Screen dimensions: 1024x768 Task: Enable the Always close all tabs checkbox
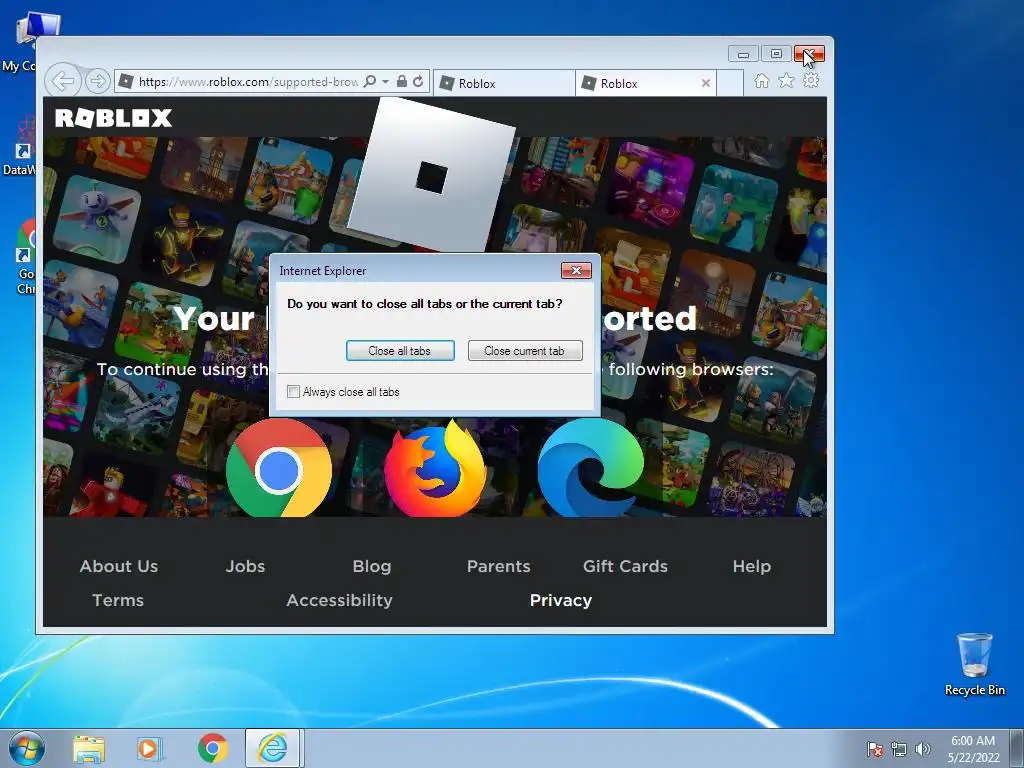pyautogui.click(x=293, y=392)
